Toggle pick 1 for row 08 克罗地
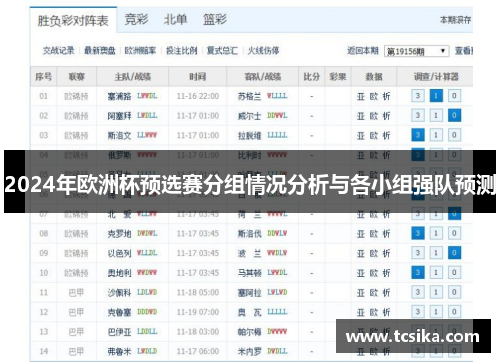The width and height of the screenshot is (500, 362). point(436,233)
